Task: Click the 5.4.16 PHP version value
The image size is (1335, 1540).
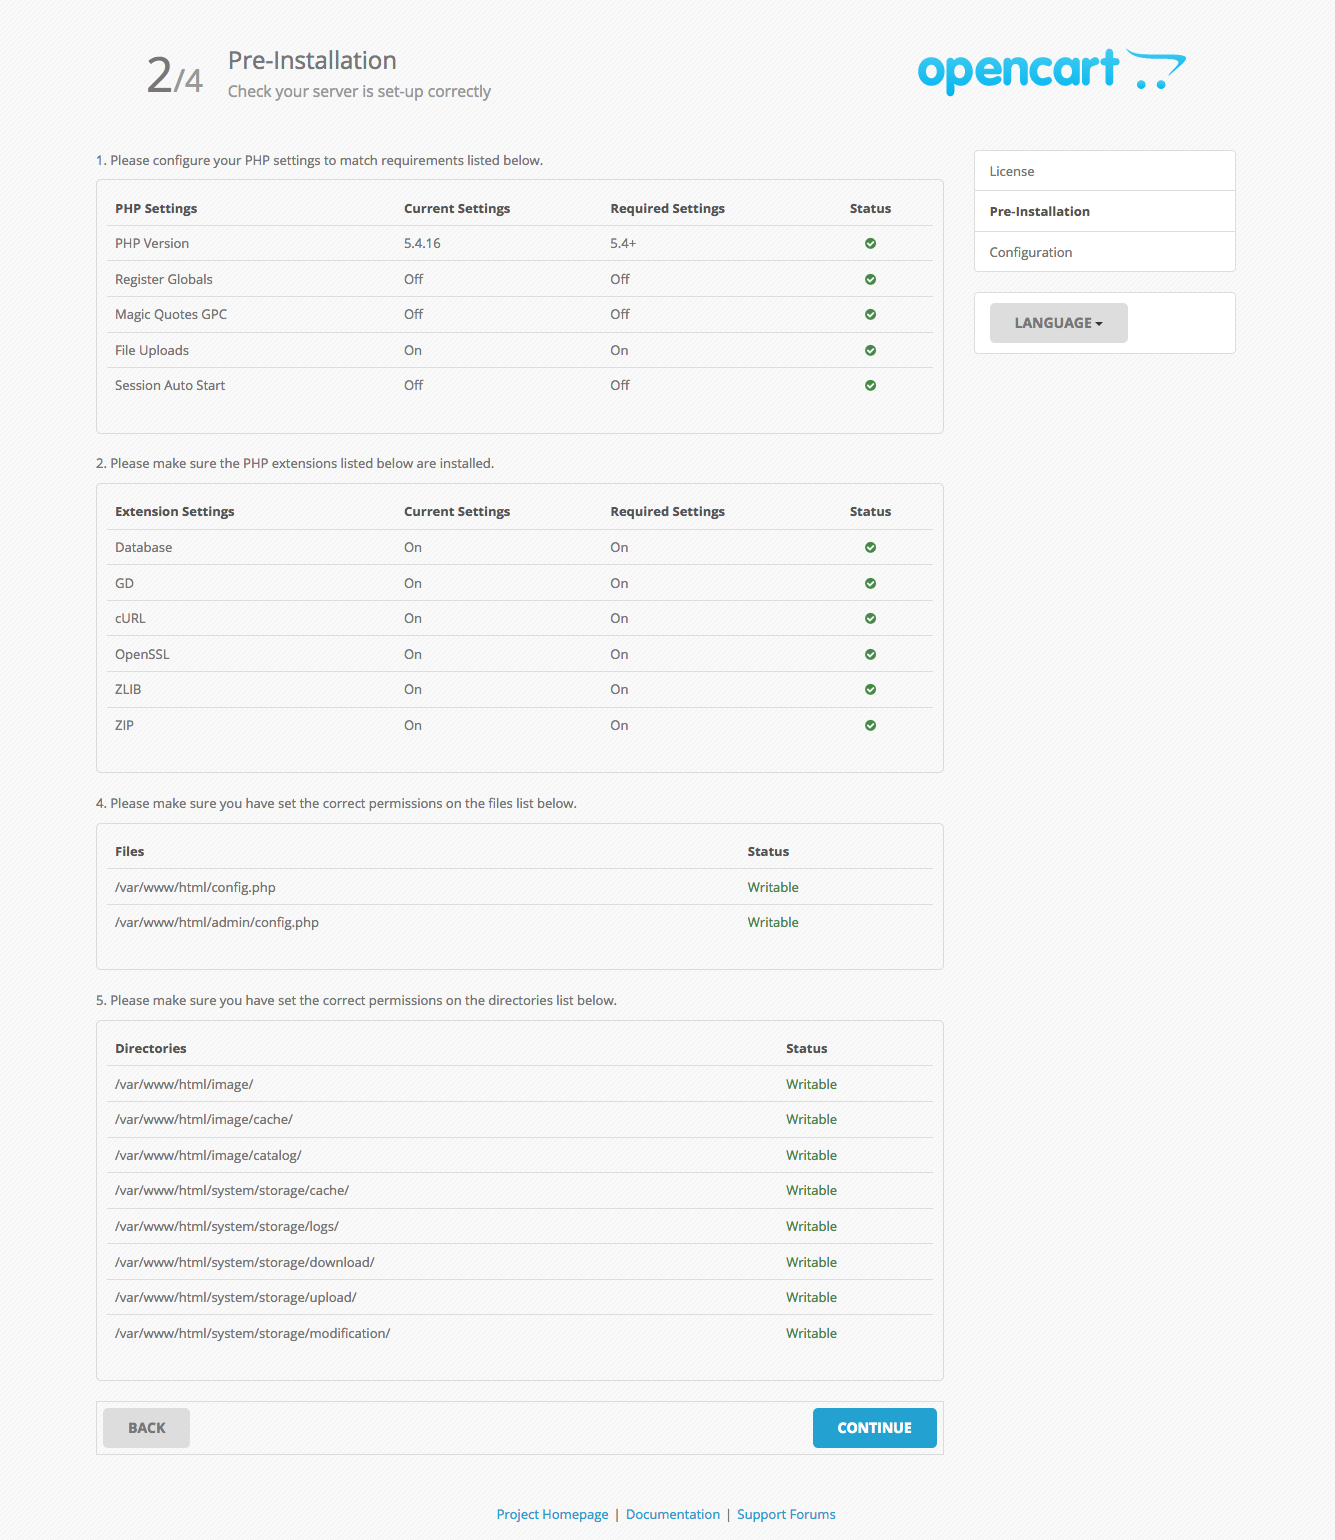Action: [422, 244]
